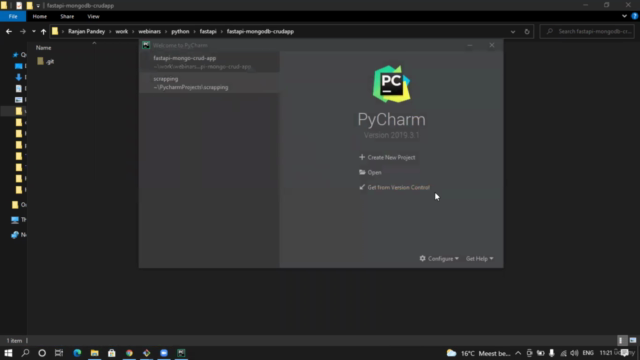This screenshot has height=360, width=640.
Task: Minimize the Welcome to PyCharm window
Action: pos(470,45)
